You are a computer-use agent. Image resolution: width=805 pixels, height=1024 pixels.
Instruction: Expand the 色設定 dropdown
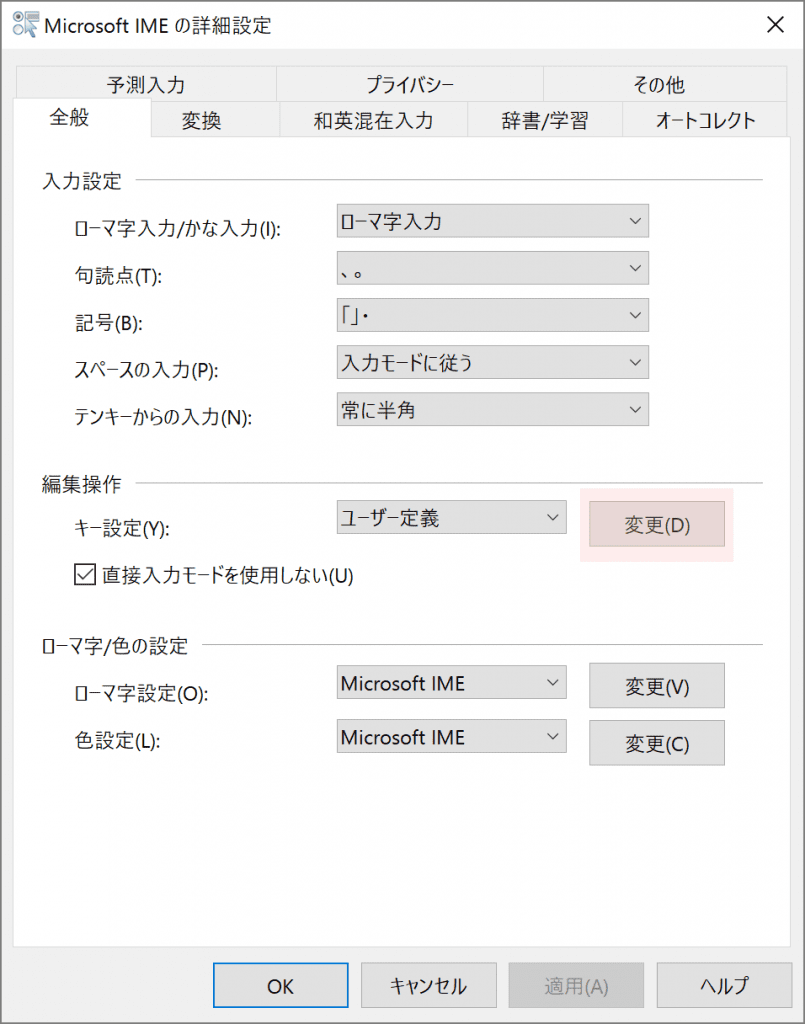[452, 738]
